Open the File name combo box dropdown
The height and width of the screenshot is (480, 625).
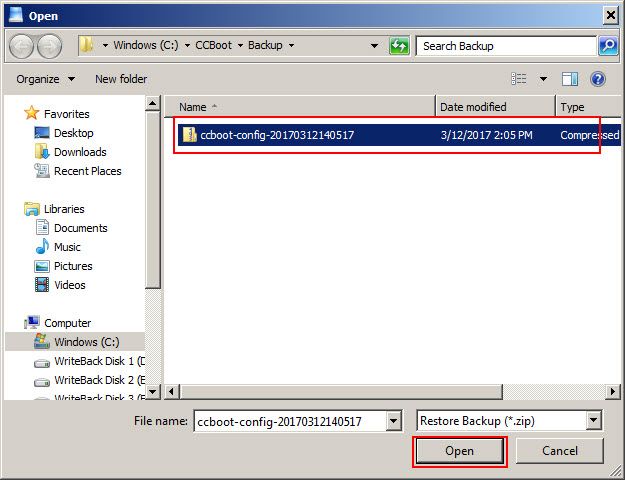tap(393, 421)
